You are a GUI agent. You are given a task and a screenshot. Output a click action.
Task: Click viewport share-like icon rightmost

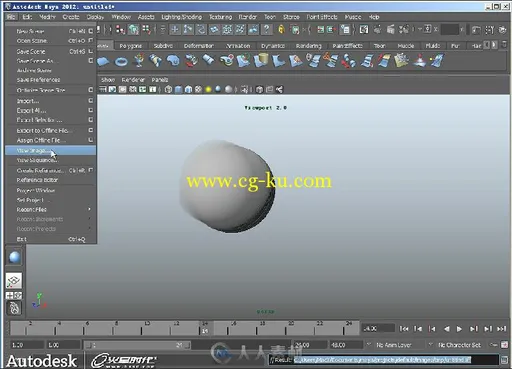coord(279,89)
